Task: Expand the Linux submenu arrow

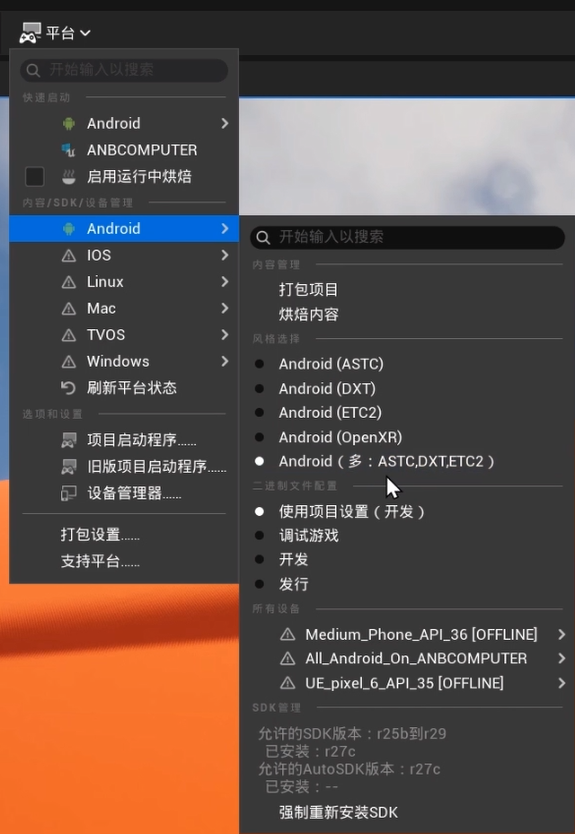Action: pos(224,281)
